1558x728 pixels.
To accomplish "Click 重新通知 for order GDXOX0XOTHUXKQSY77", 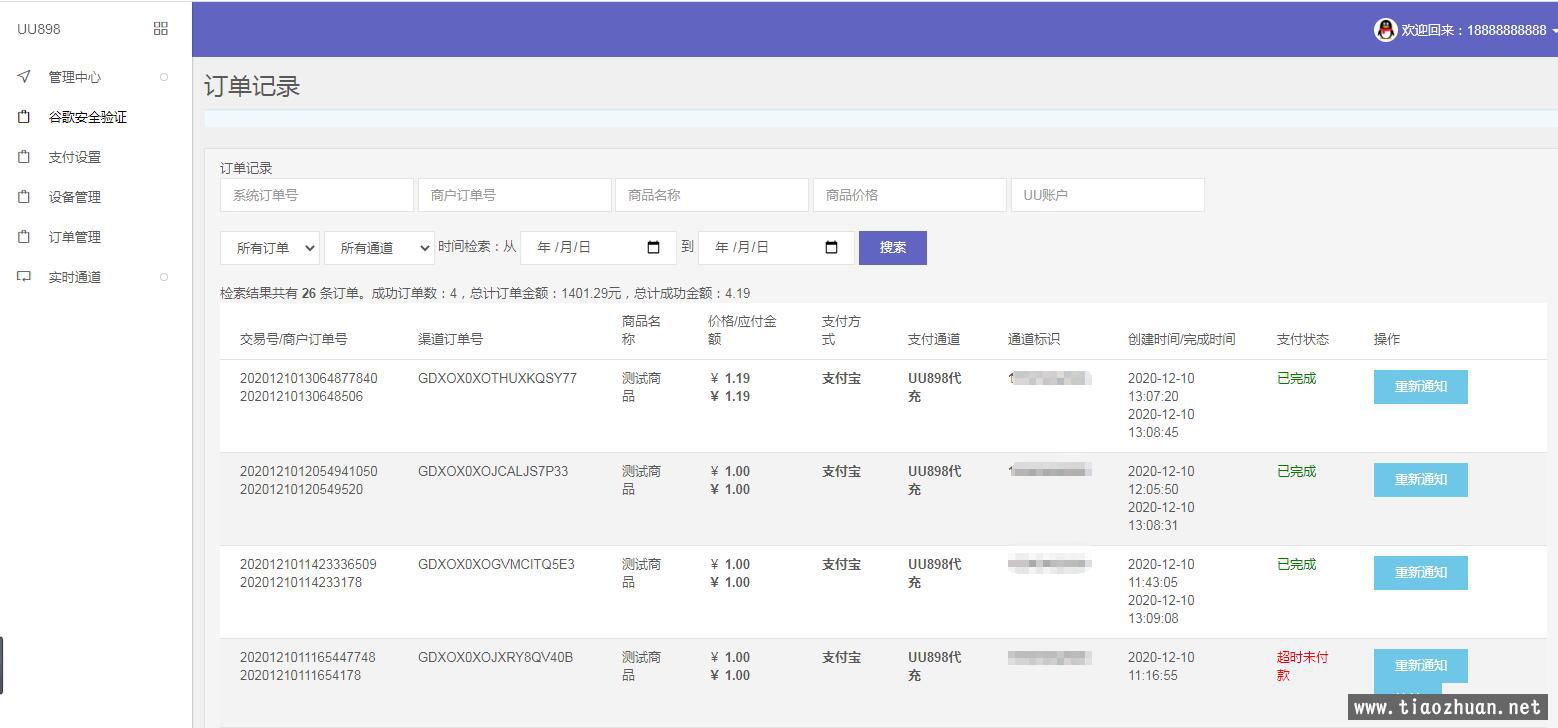I will 1421,387.
